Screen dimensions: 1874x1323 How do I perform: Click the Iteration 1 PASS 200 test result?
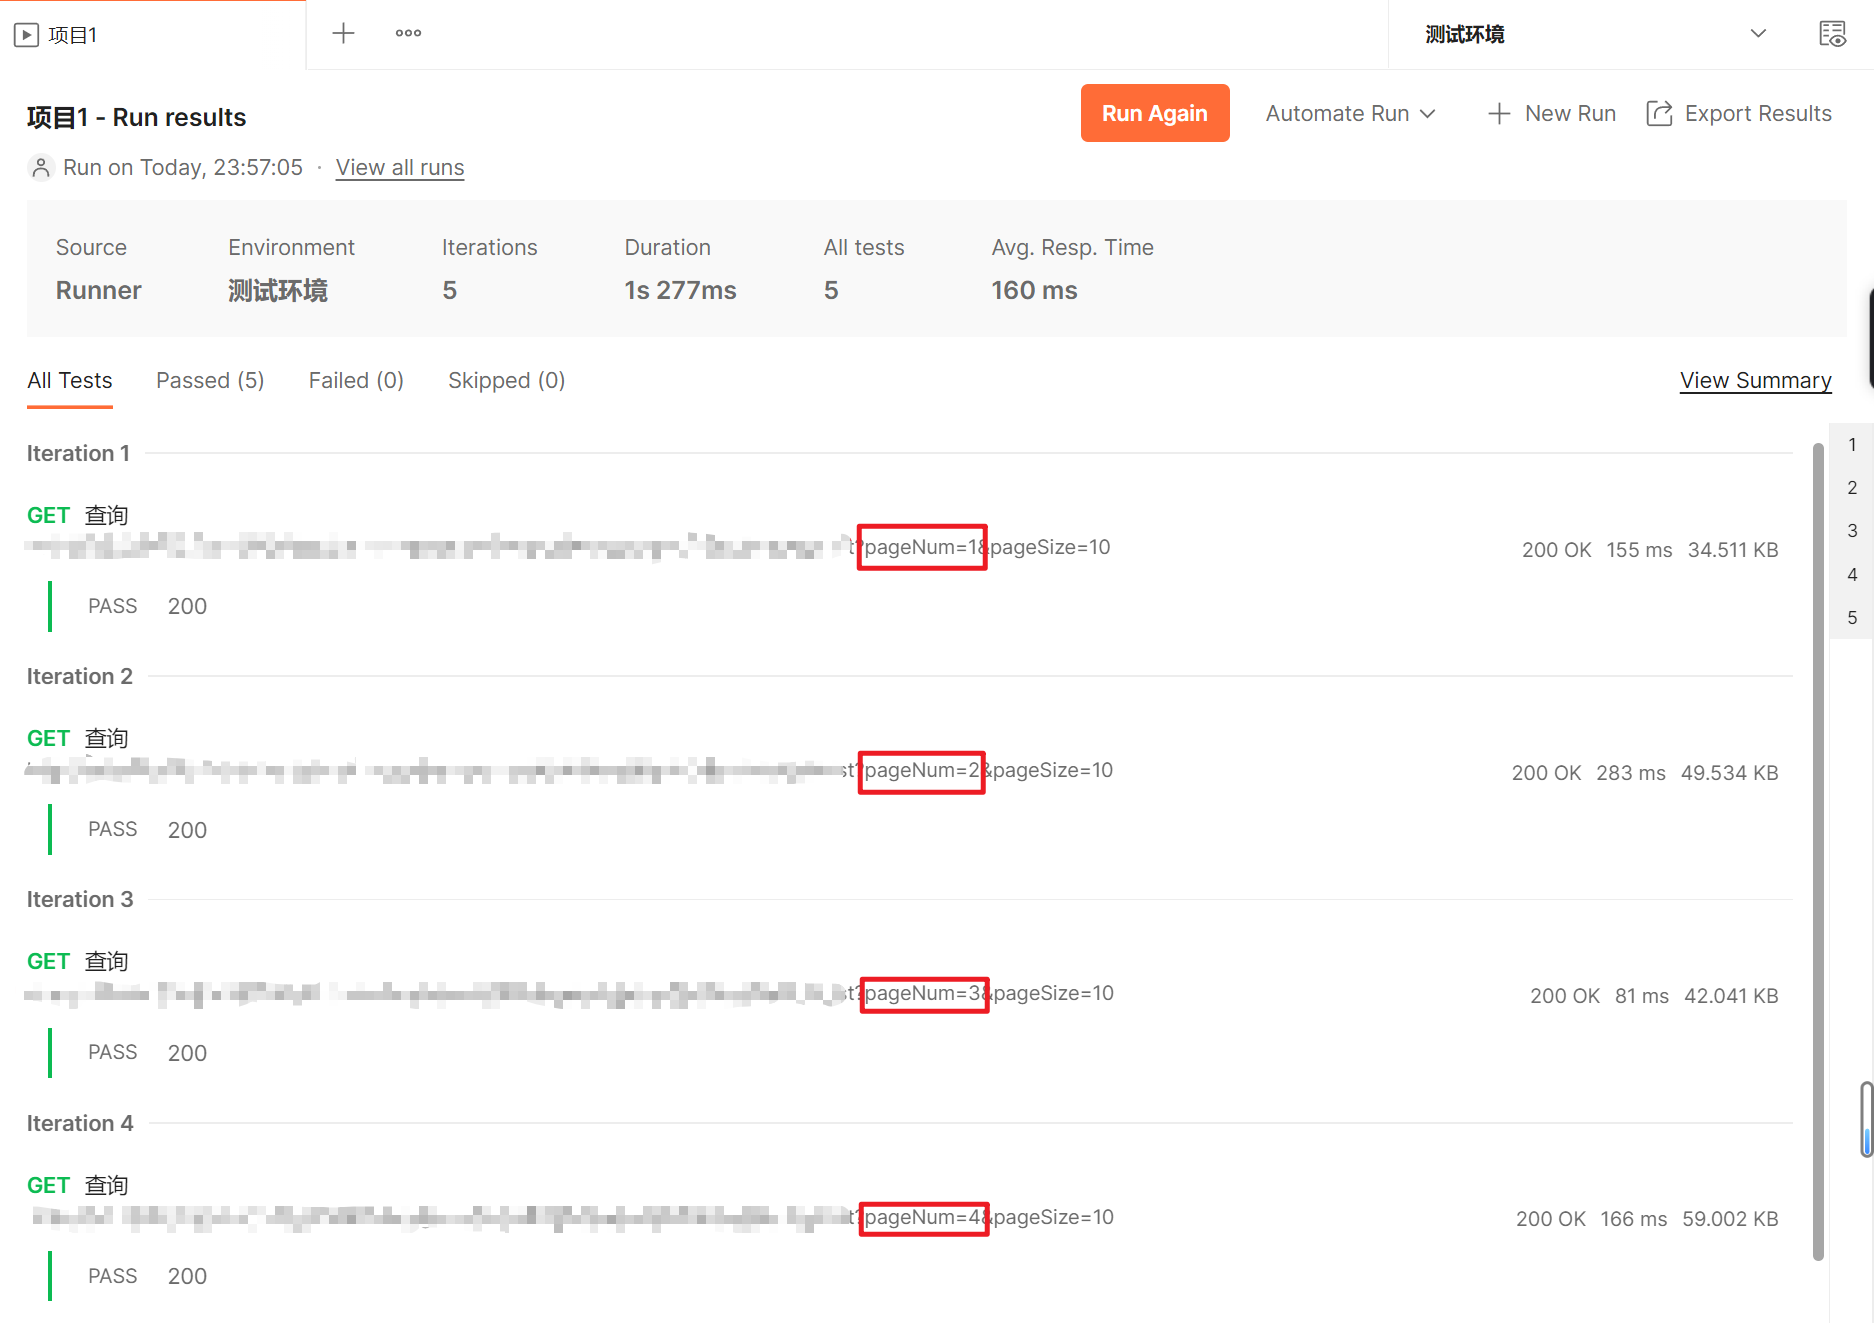(x=147, y=606)
